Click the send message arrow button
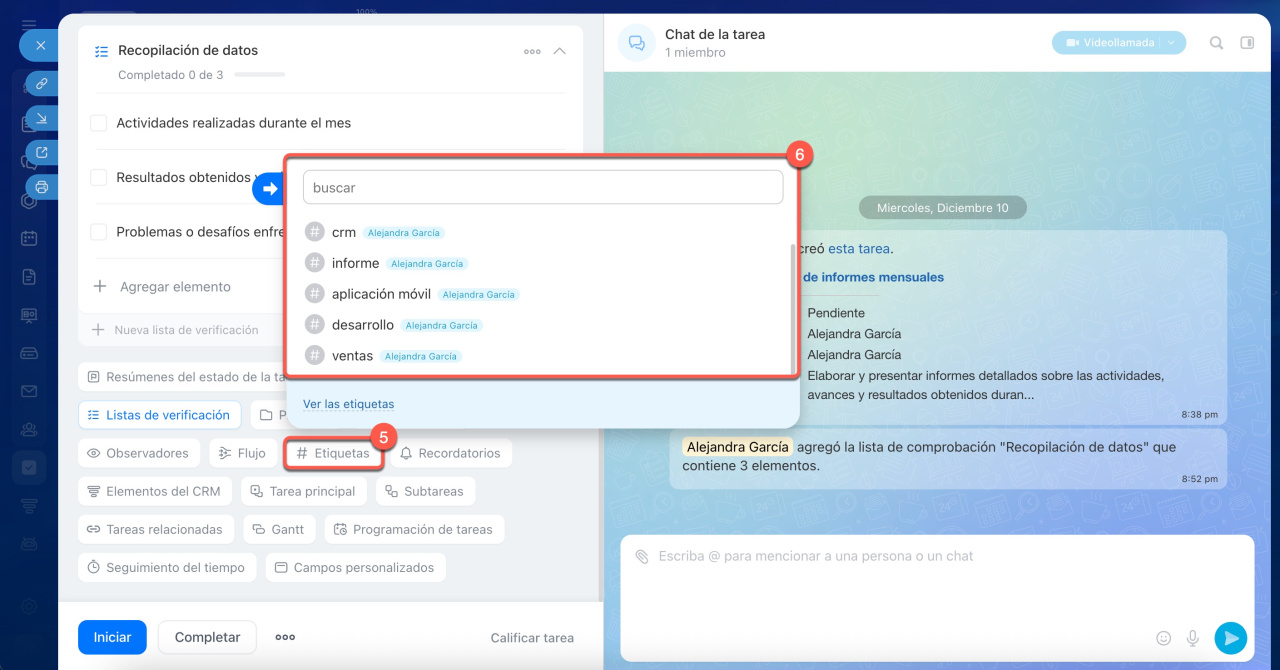This screenshot has height=670, width=1280. (x=1230, y=637)
